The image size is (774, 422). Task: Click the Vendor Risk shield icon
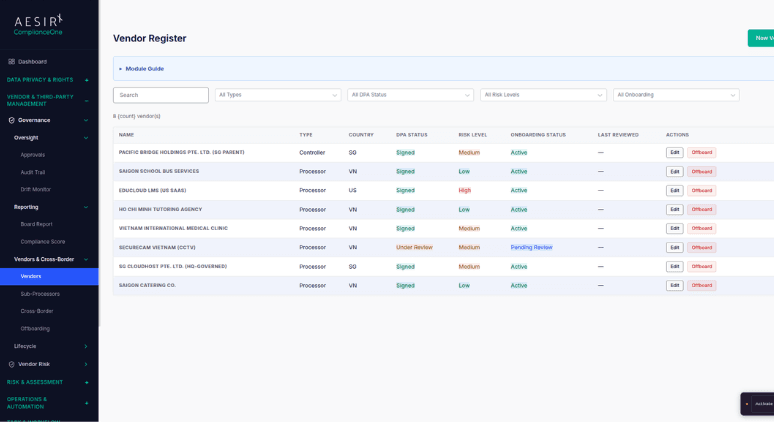point(11,364)
